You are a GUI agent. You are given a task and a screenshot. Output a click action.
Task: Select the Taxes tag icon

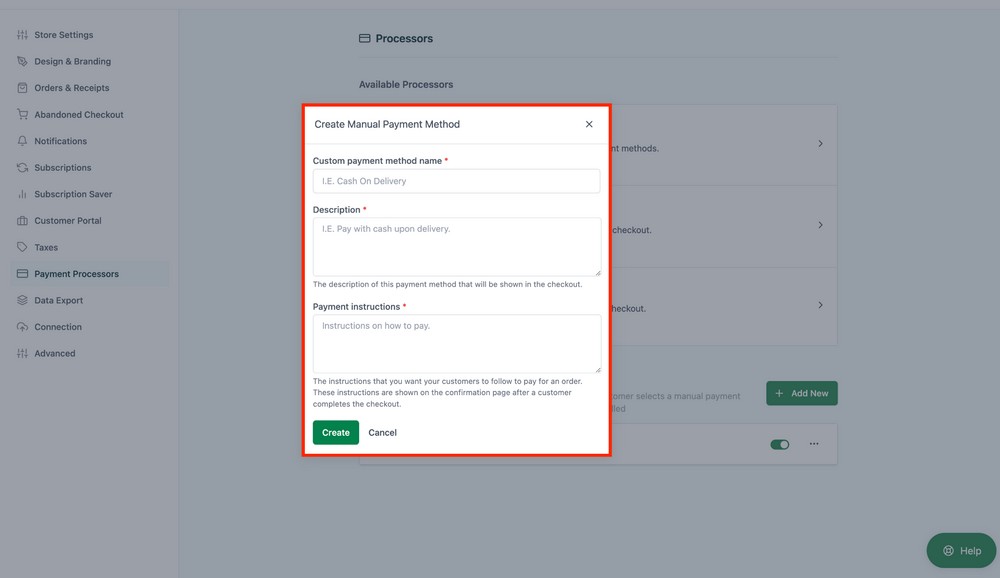click(22, 246)
